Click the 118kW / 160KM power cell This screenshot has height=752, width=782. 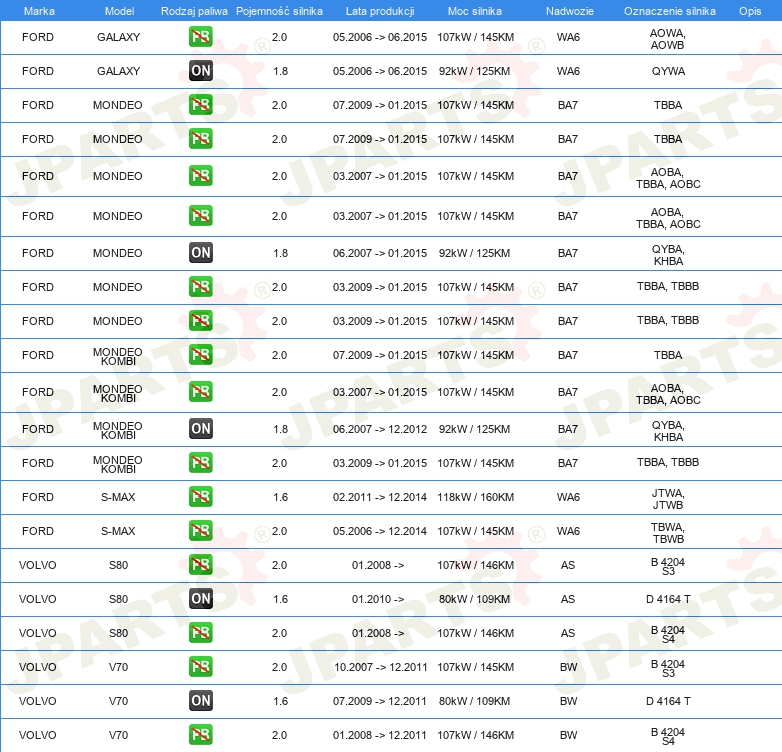[x=475, y=497]
